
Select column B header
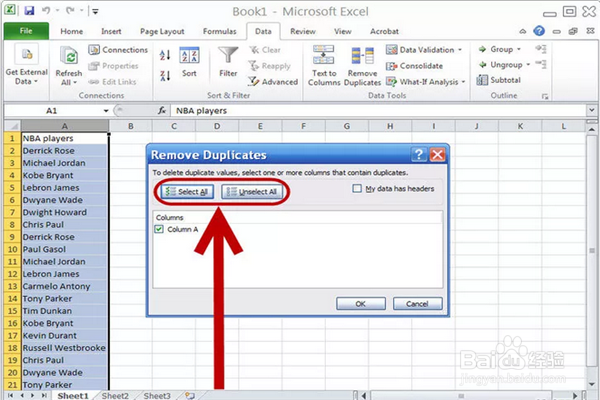pos(130,126)
